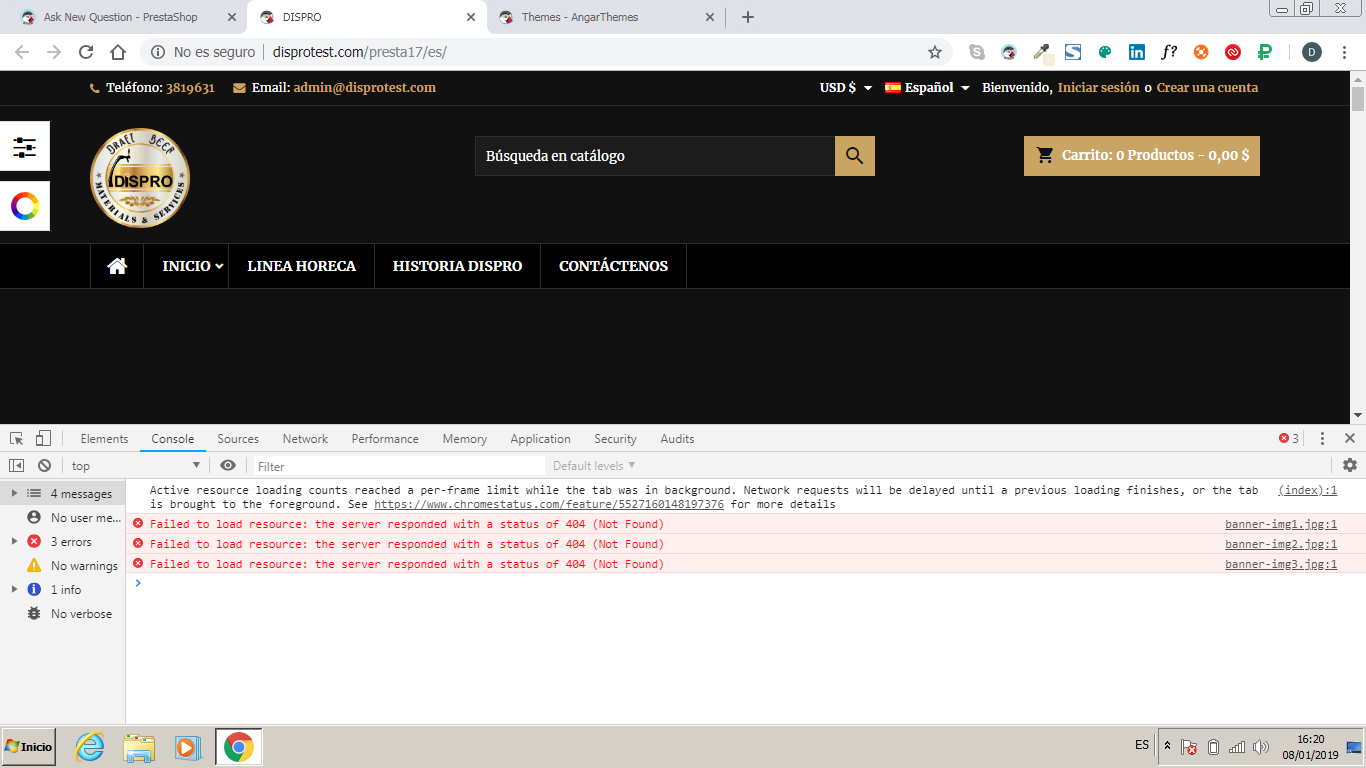Open Windows Media Player from taskbar

(187, 747)
